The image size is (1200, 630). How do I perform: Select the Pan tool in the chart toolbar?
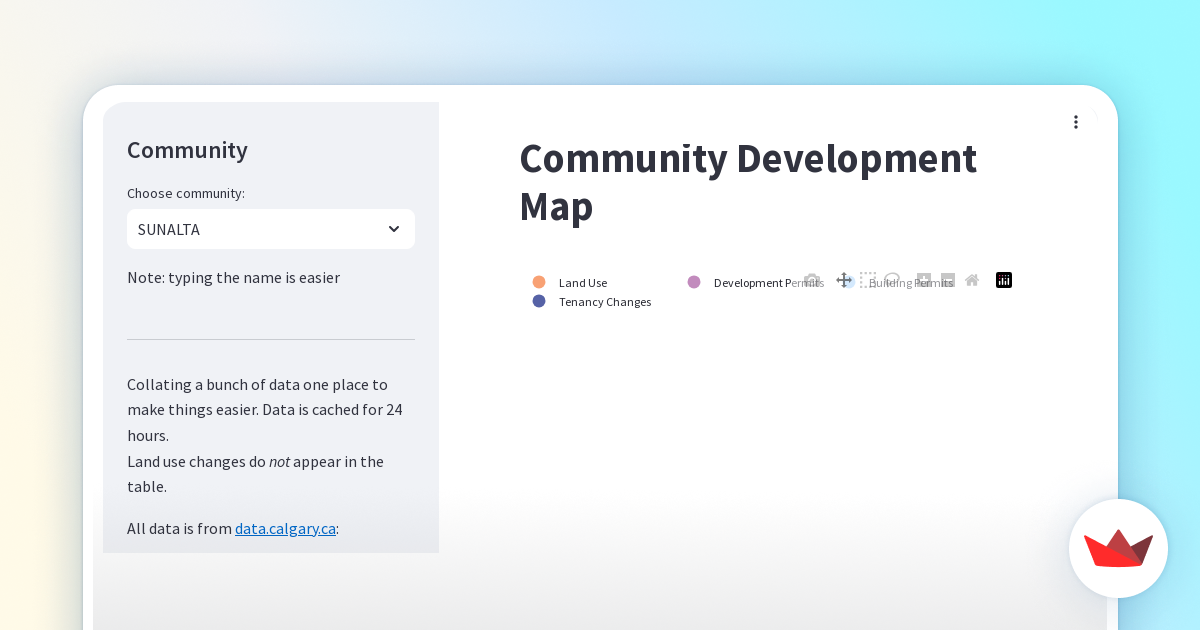(x=844, y=280)
